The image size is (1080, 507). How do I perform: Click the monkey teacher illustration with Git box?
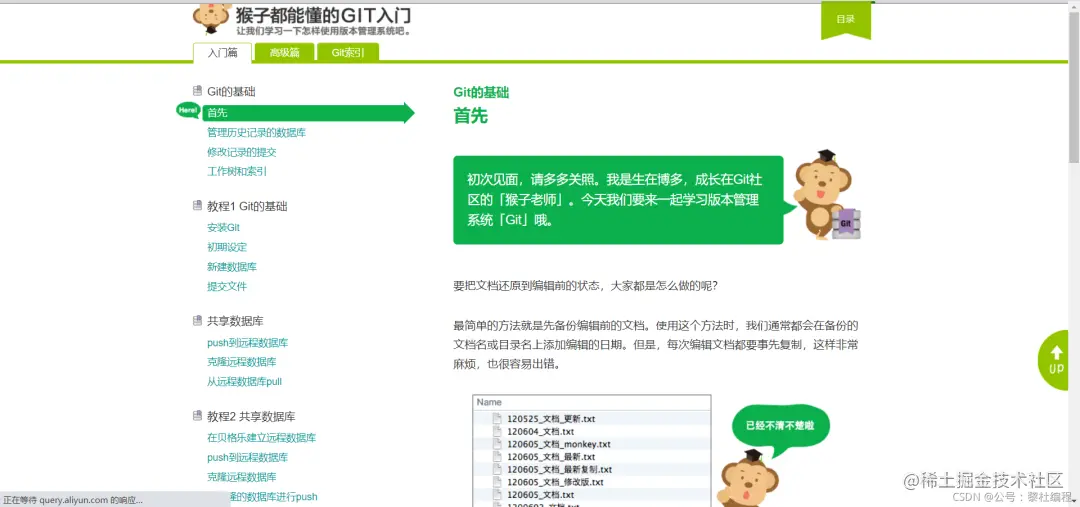(x=828, y=195)
